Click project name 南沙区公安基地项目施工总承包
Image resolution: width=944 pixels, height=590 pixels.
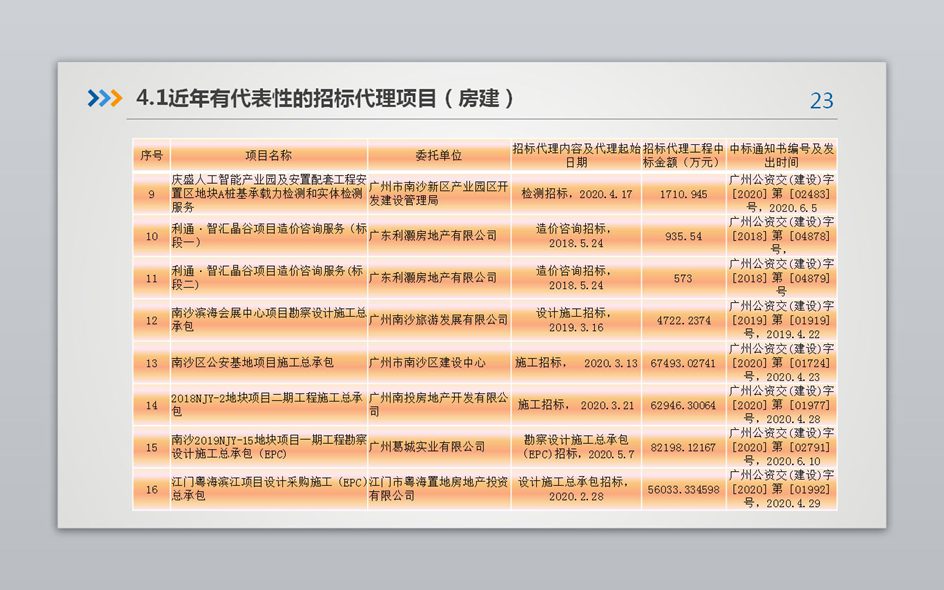(252, 362)
